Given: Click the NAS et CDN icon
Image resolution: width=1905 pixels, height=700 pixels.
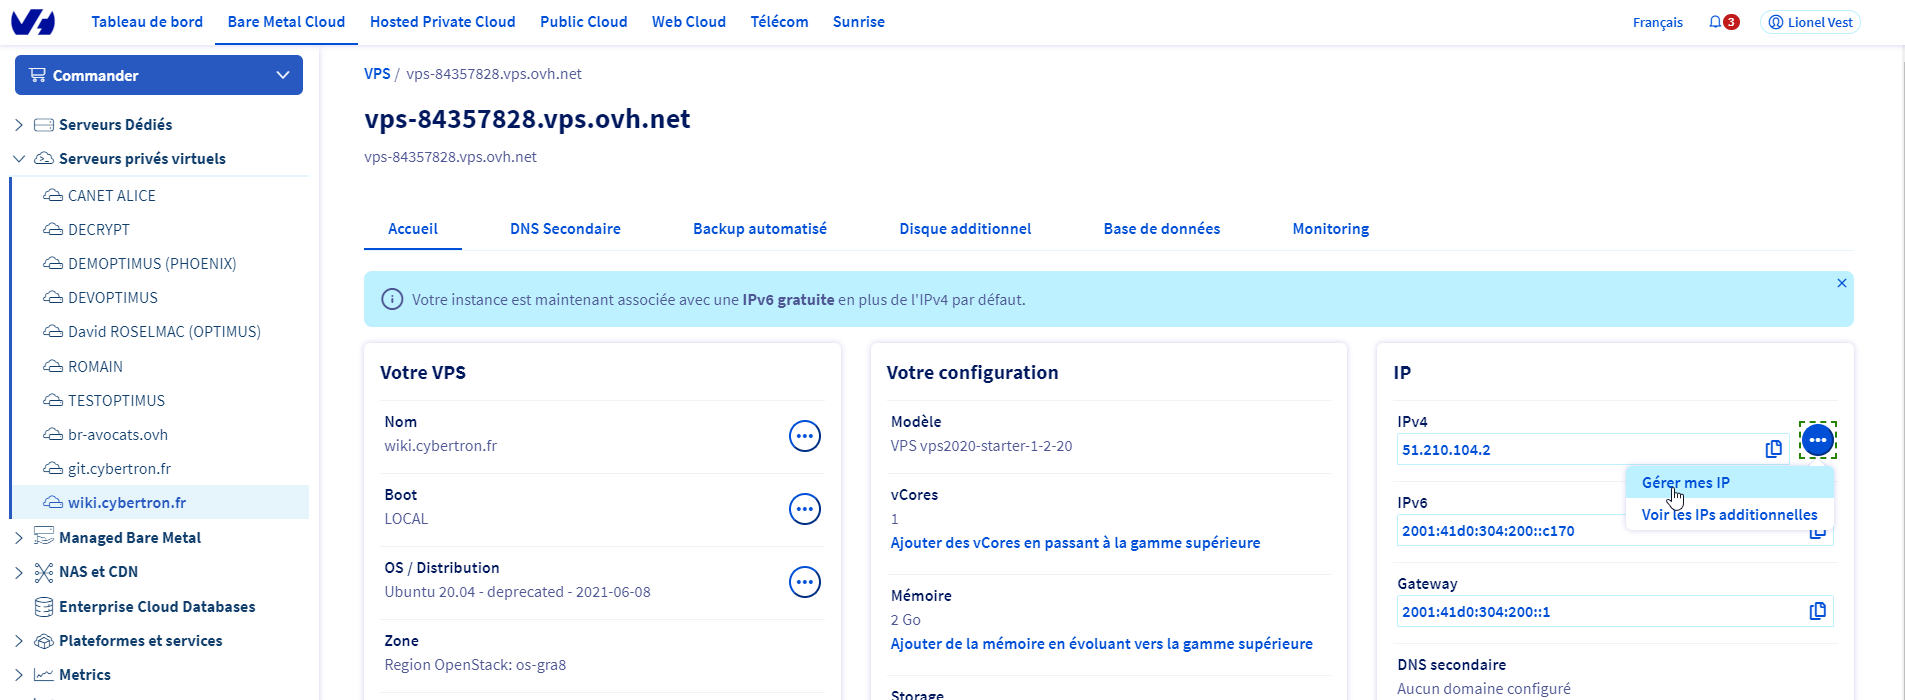Looking at the screenshot, I should pos(44,572).
